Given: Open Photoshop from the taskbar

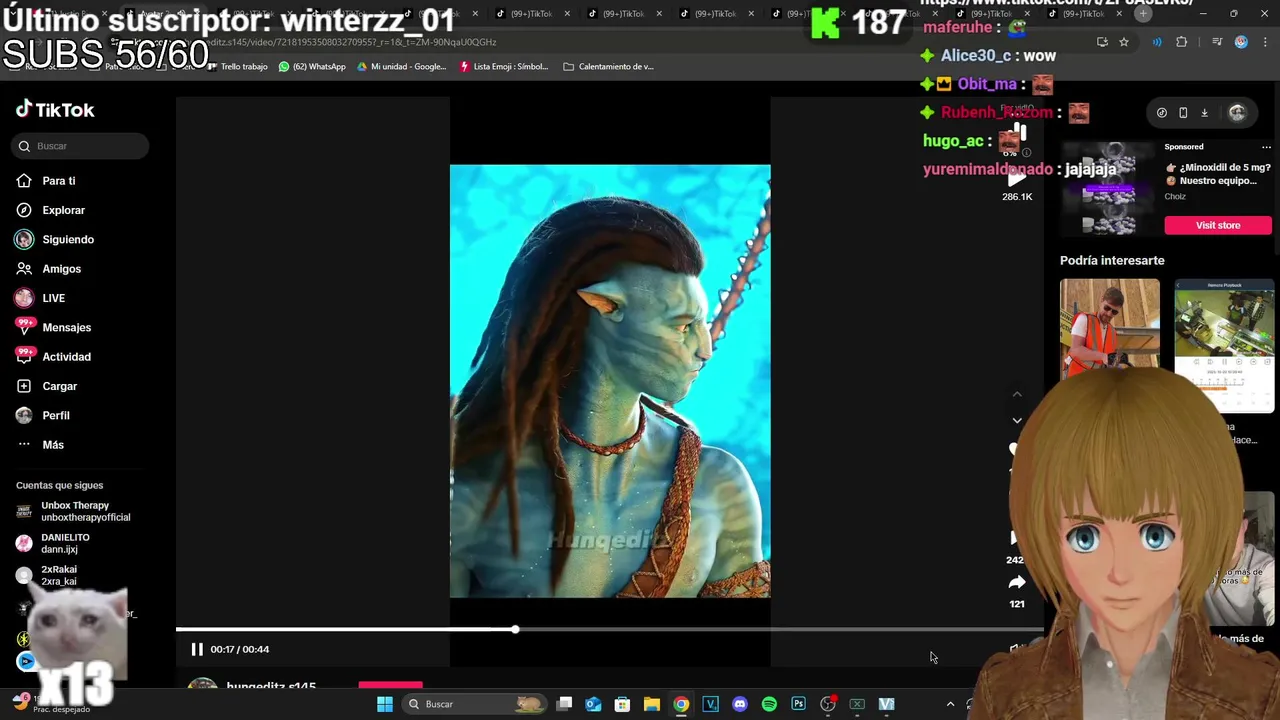Looking at the screenshot, I should pyautogui.click(x=798, y=704).
